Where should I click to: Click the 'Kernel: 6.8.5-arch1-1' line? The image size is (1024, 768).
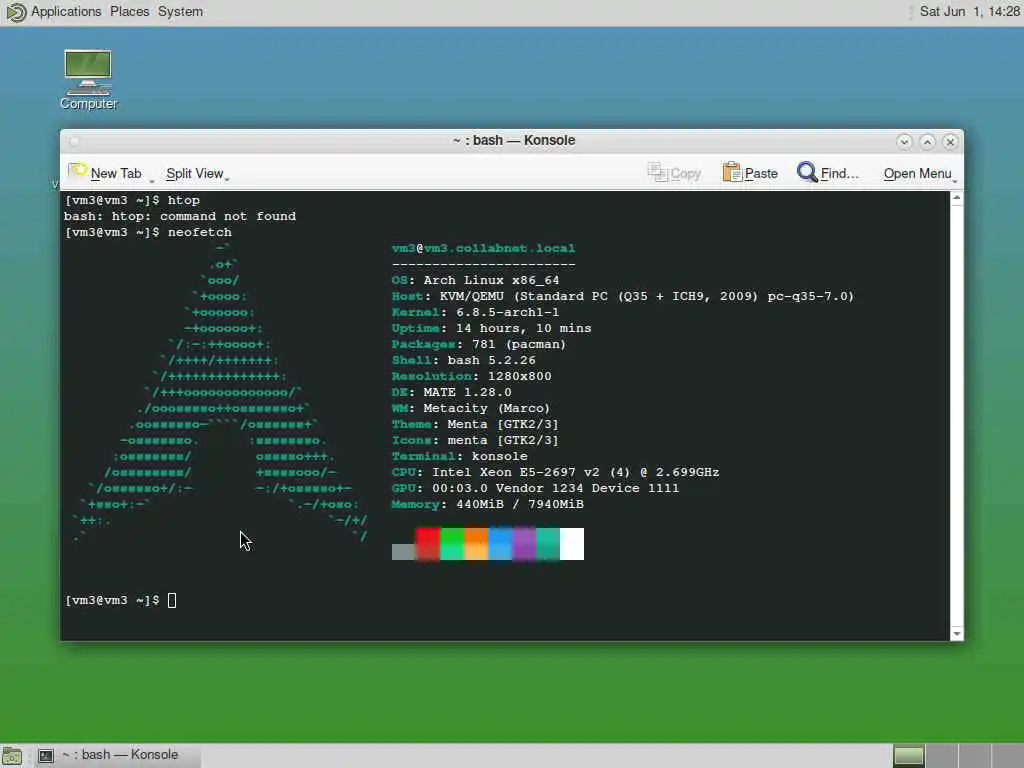click(475, 312)
